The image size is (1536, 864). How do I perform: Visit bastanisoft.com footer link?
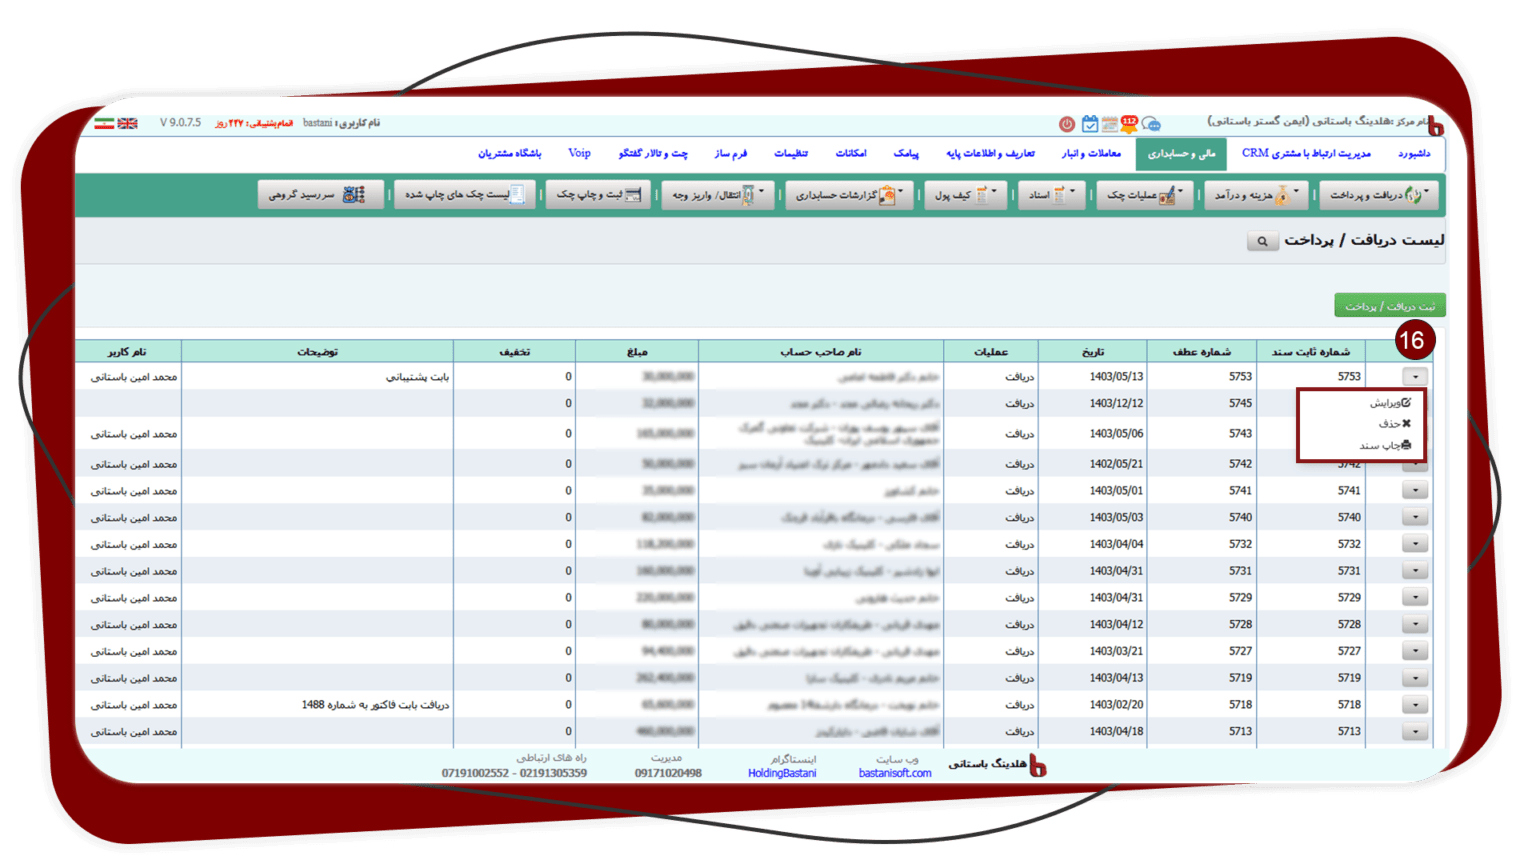click(x=895, y=773)
